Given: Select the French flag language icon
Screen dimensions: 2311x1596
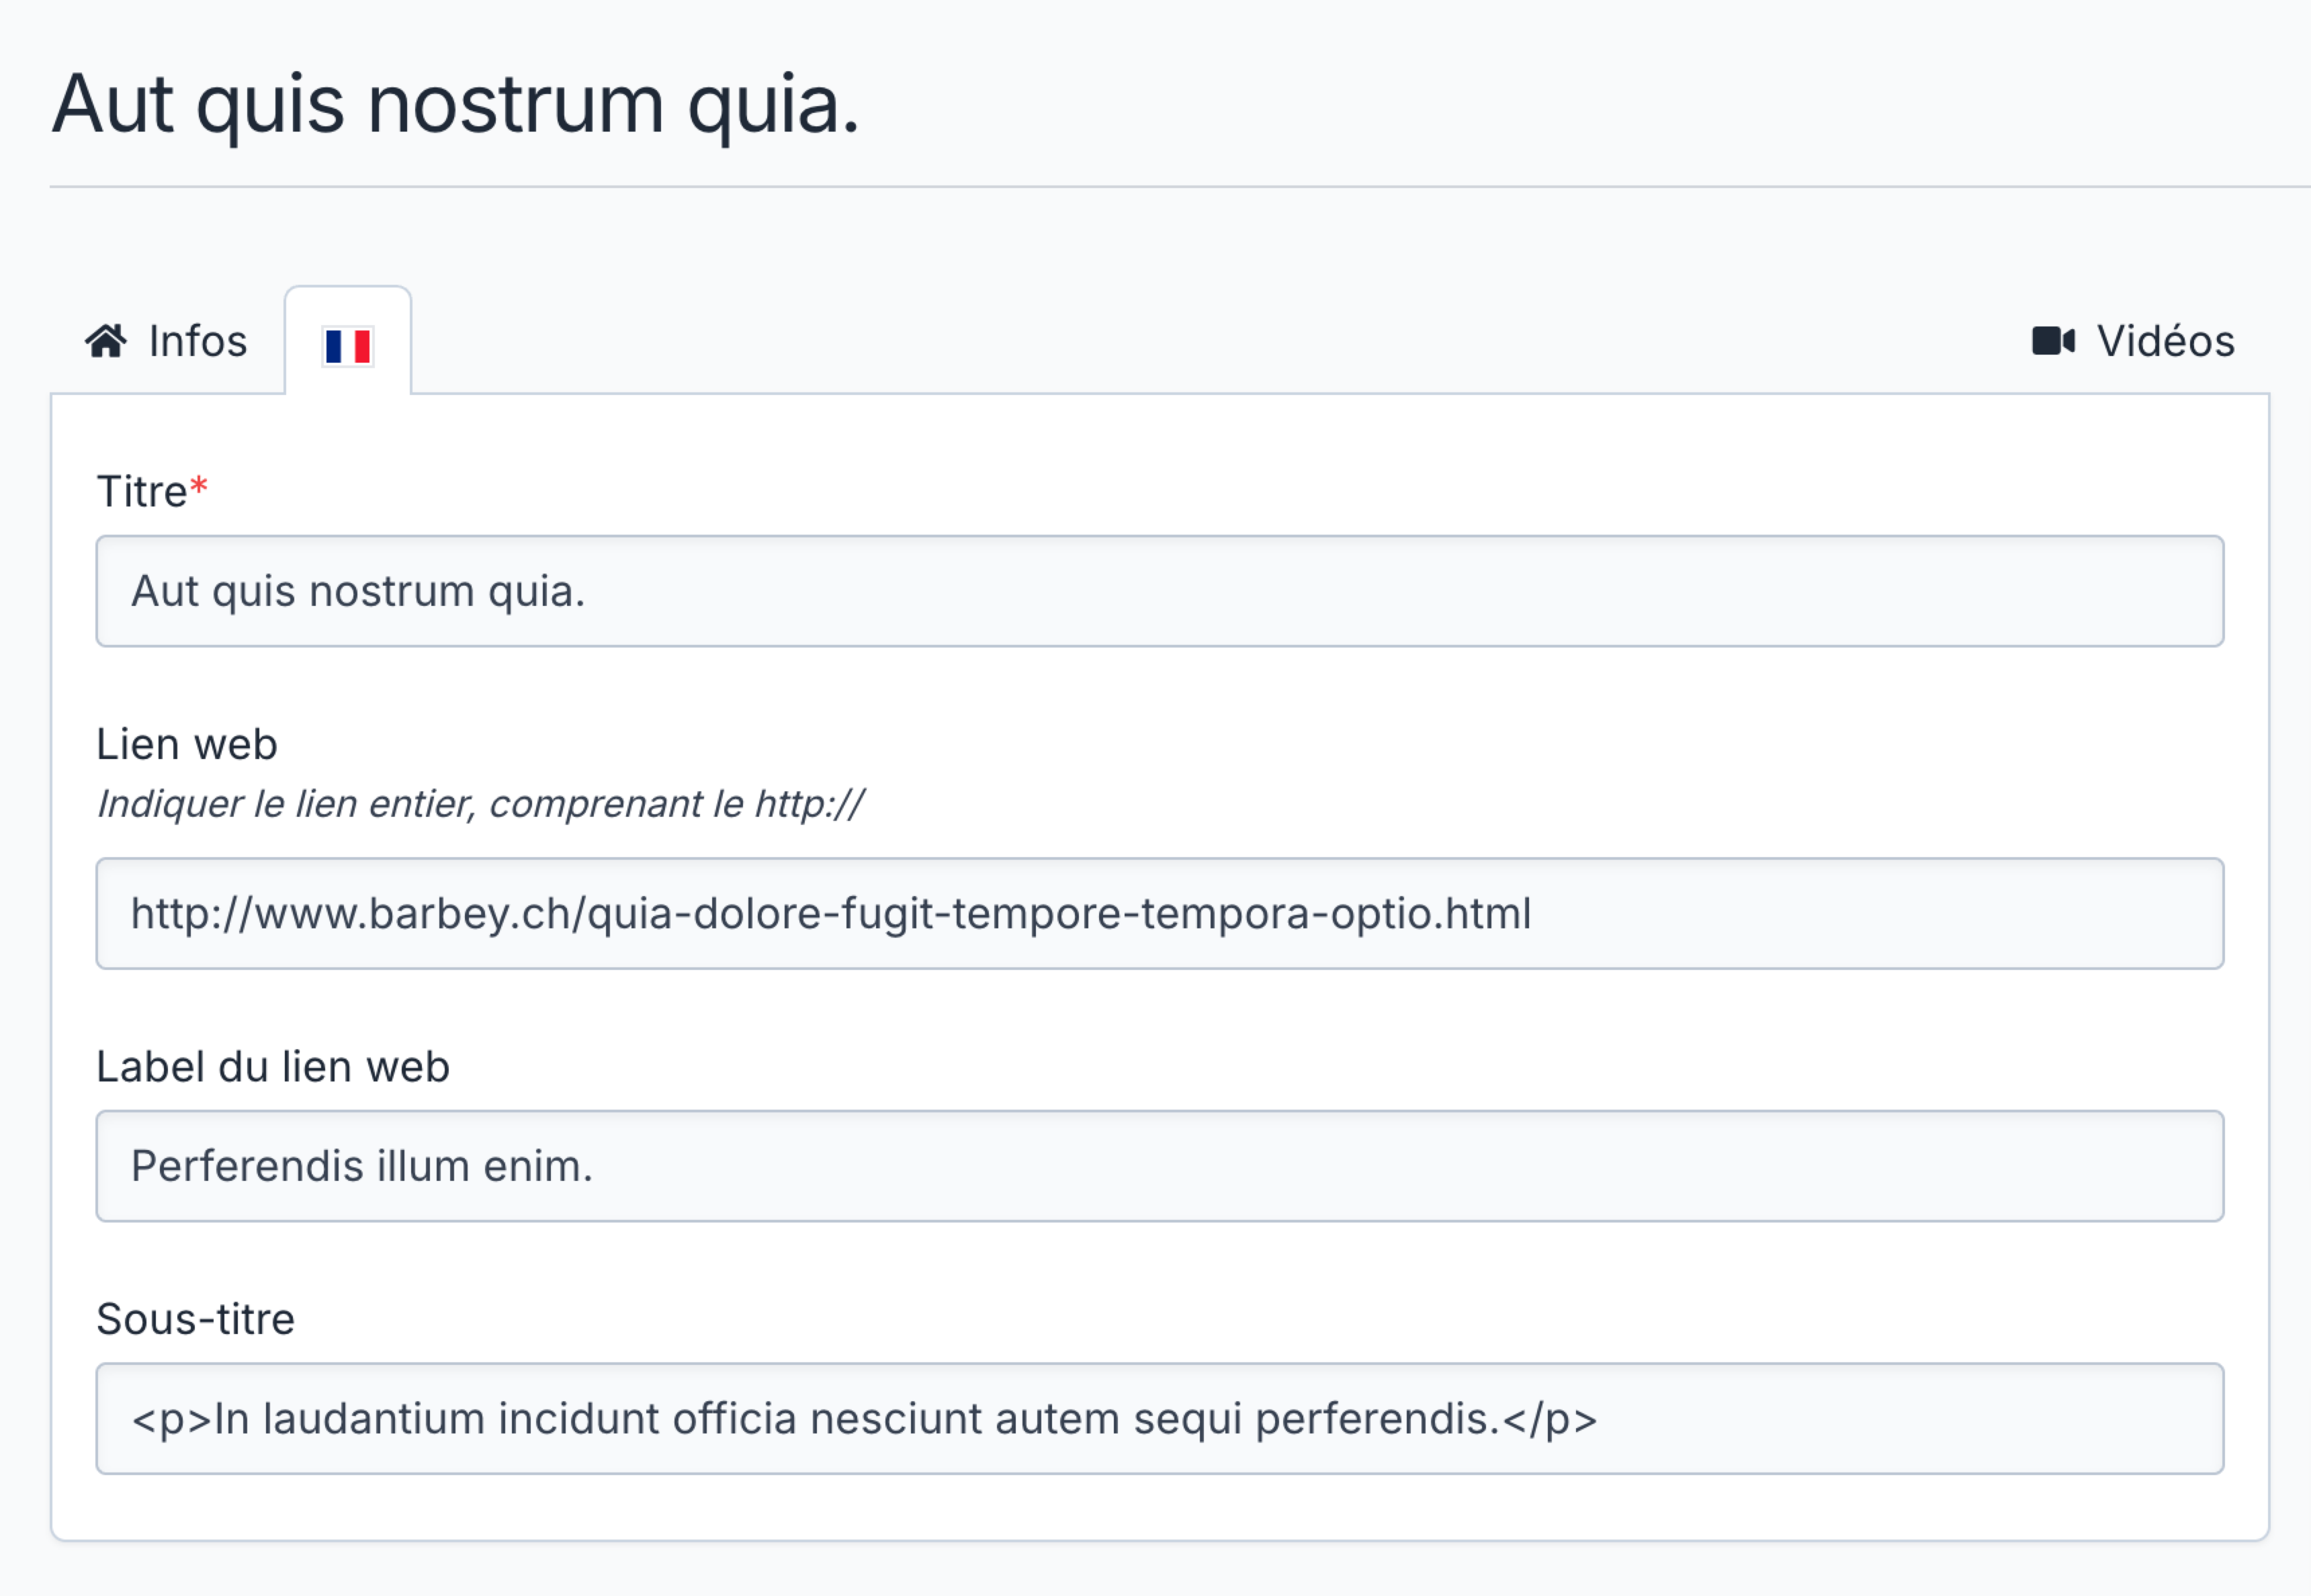Looking at the screenshot, I should coord(348,346).
